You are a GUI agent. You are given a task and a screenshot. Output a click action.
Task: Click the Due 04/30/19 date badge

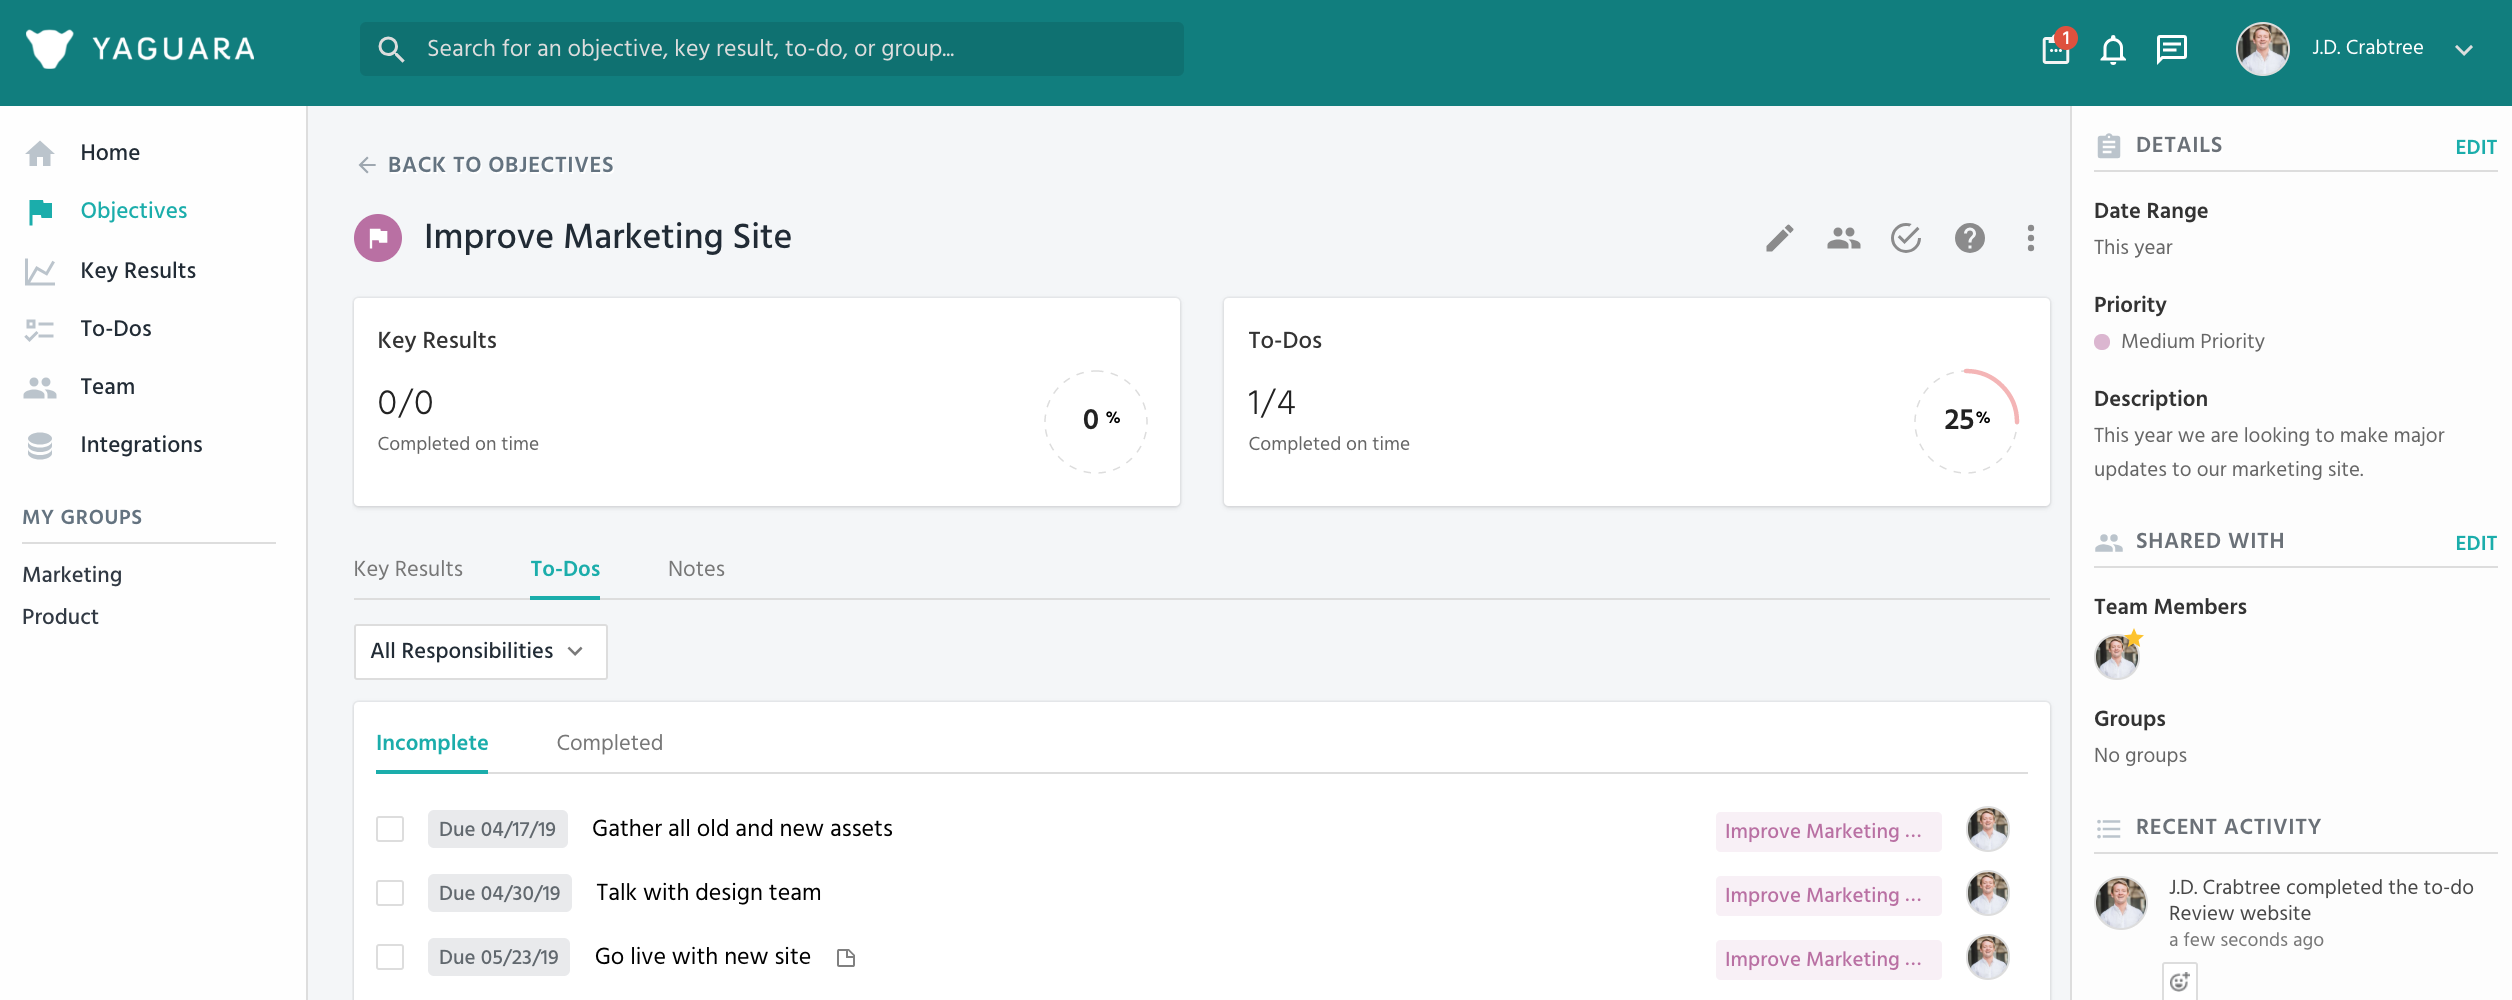[500, 893]
